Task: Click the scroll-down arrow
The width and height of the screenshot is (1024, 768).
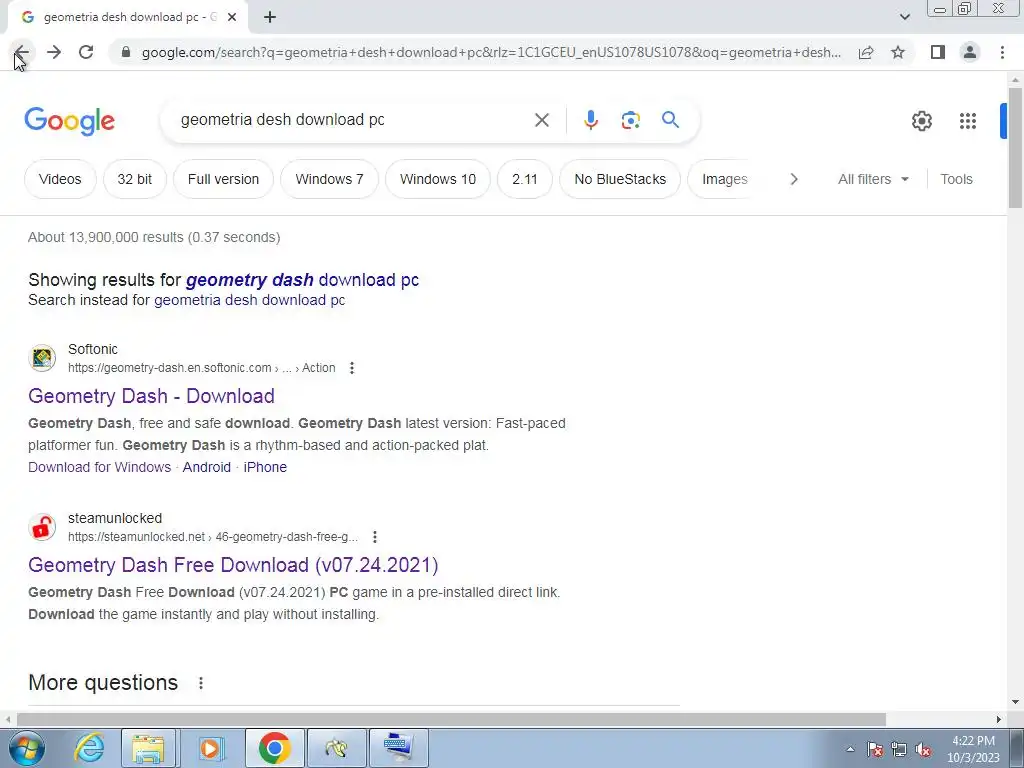Action: [1015, 703]
